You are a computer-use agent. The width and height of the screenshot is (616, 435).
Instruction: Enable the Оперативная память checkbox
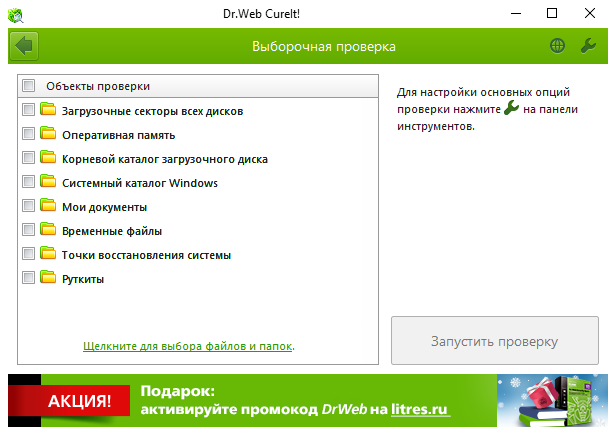tap(28, 134)
